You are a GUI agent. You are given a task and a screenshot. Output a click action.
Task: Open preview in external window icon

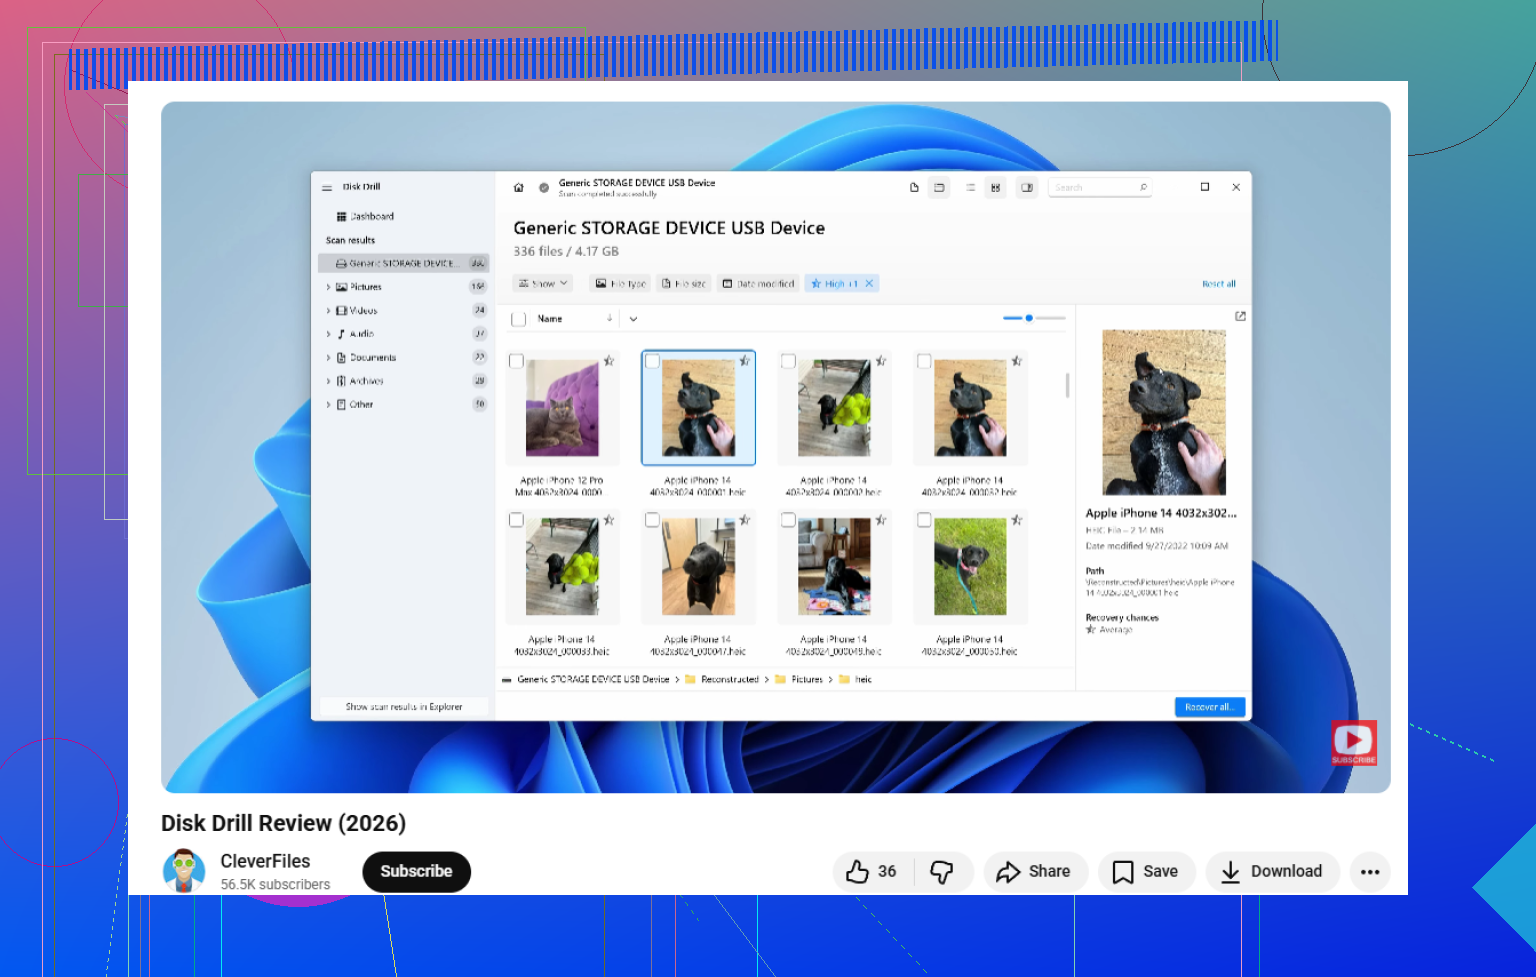pos(1240,316)
